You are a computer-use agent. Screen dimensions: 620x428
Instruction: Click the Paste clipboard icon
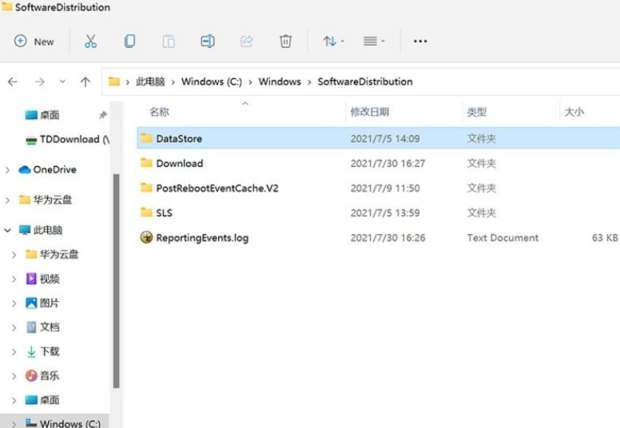click(168, 41)
